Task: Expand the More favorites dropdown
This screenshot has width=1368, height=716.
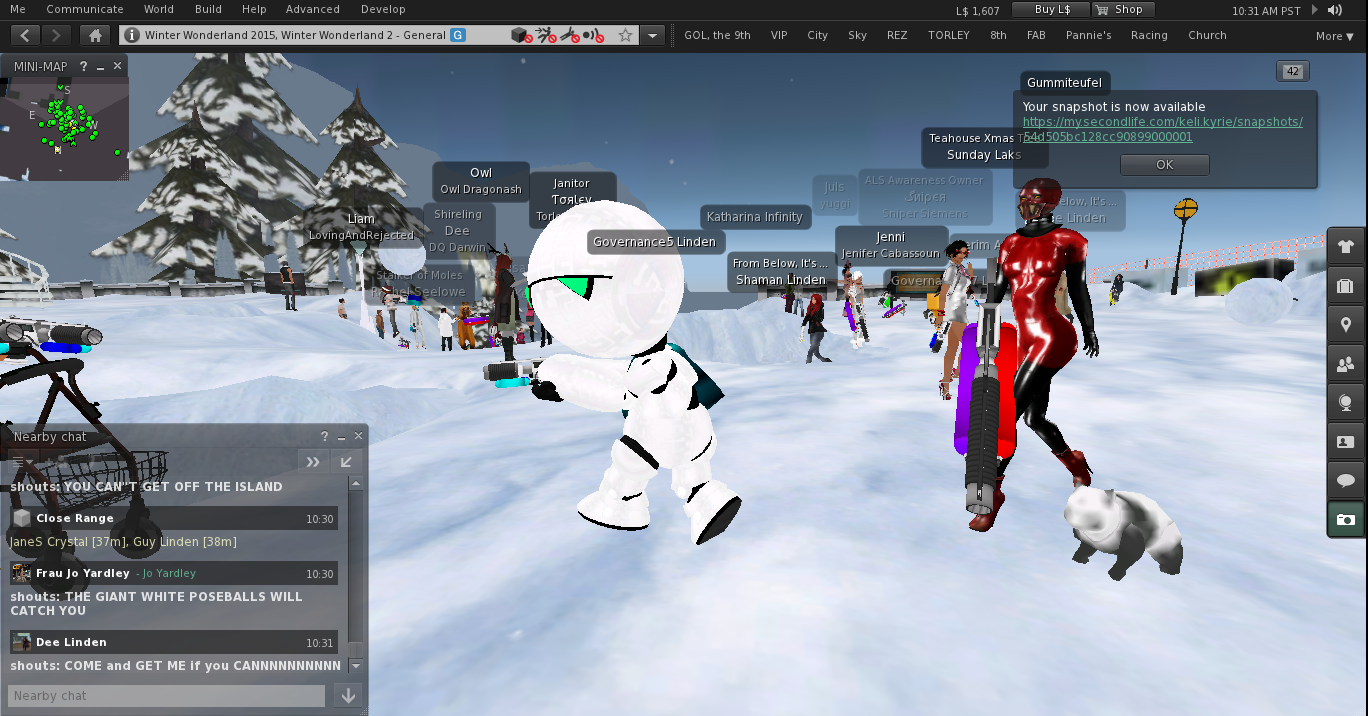Action: tap(1335, 36)
